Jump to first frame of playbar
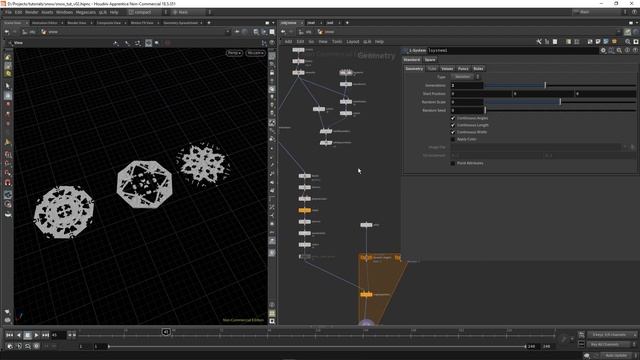Screen dimensions: 640x360 tap(9, 335)
